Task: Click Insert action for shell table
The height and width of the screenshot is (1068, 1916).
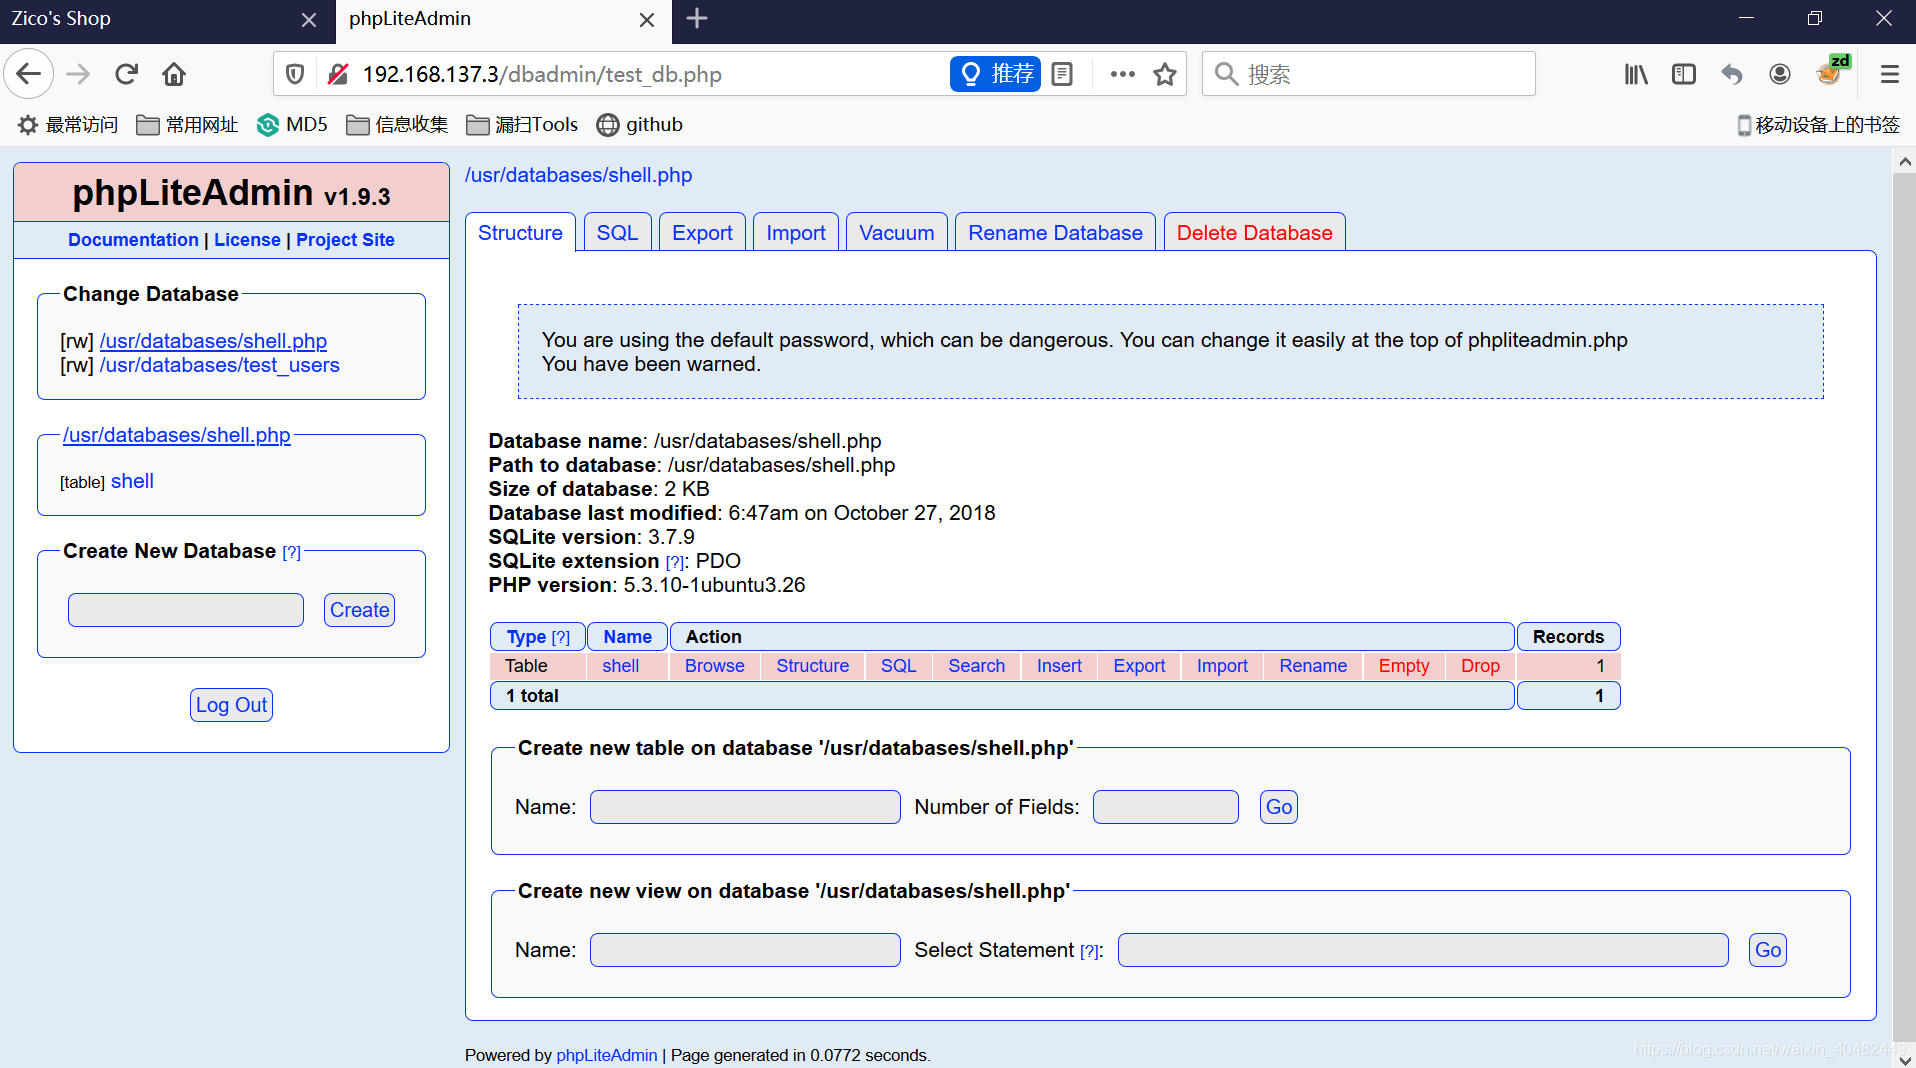Action: (1059, 666)
